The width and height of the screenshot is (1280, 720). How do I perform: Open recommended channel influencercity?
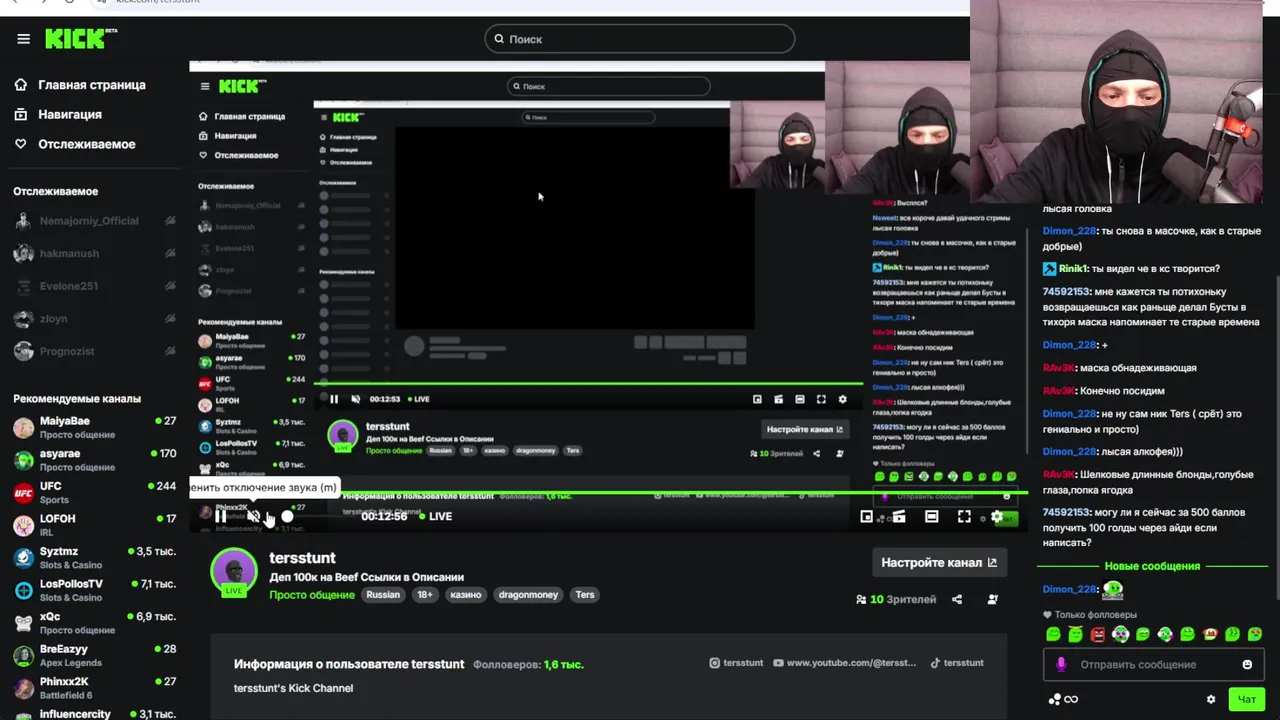tap(94, 714)
